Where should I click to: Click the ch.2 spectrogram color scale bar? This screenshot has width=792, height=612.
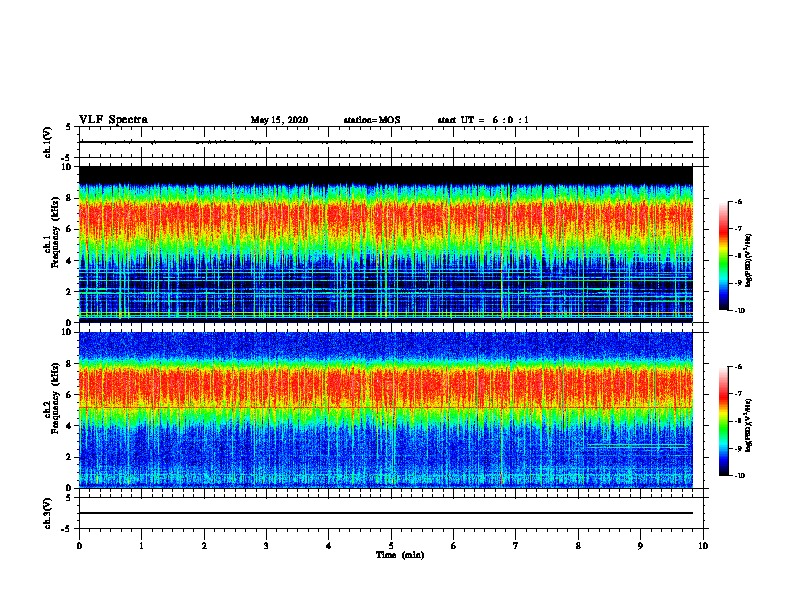723,421
